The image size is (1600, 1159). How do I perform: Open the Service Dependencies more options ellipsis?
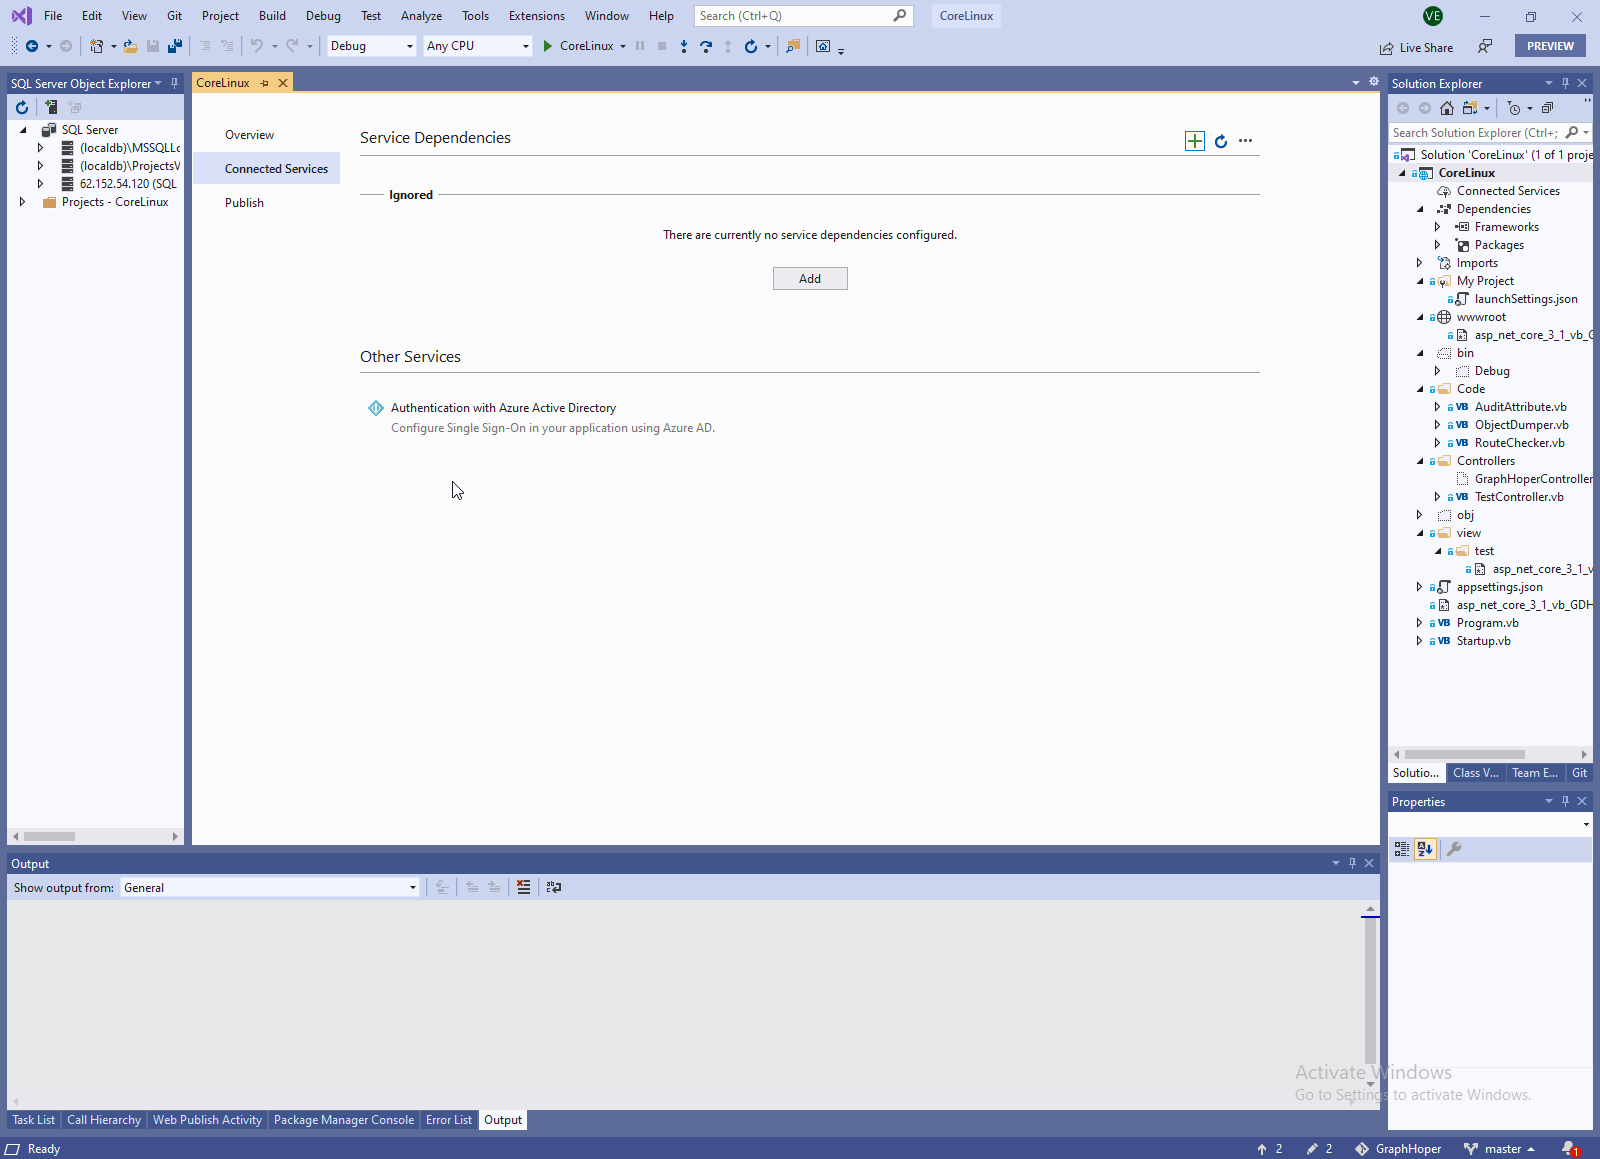(1245, 141)
